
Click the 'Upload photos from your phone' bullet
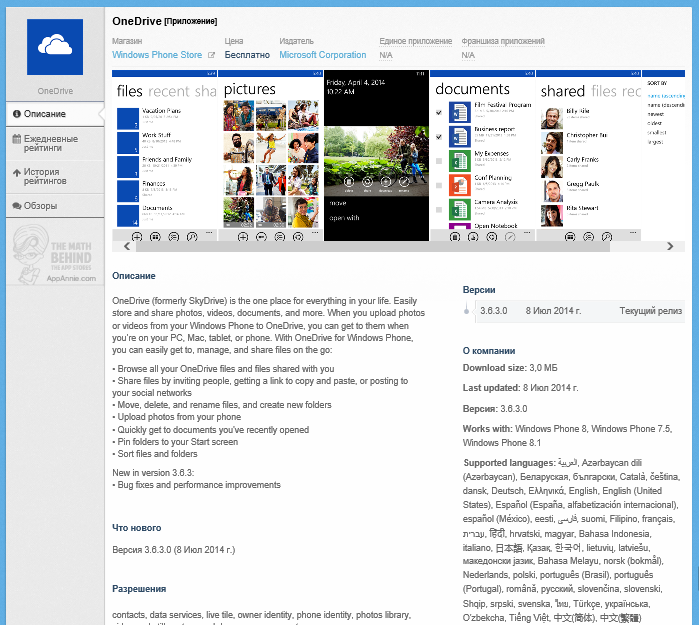coord(177,417)
